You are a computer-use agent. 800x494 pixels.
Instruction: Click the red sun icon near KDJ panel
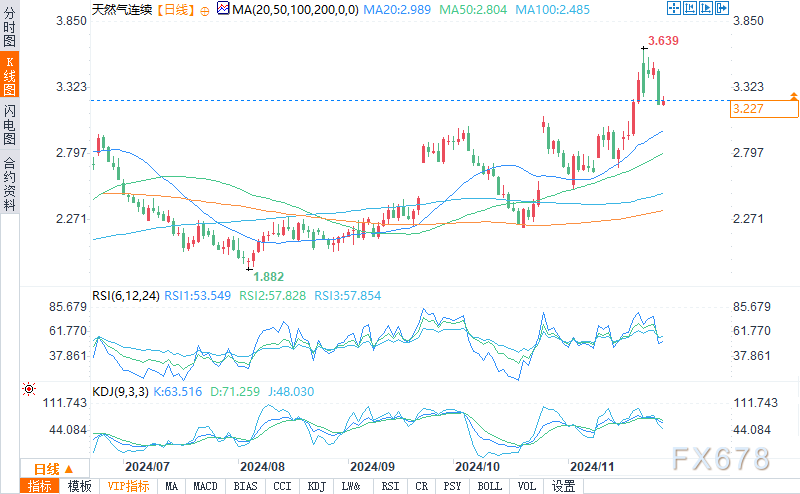point(28,387)
